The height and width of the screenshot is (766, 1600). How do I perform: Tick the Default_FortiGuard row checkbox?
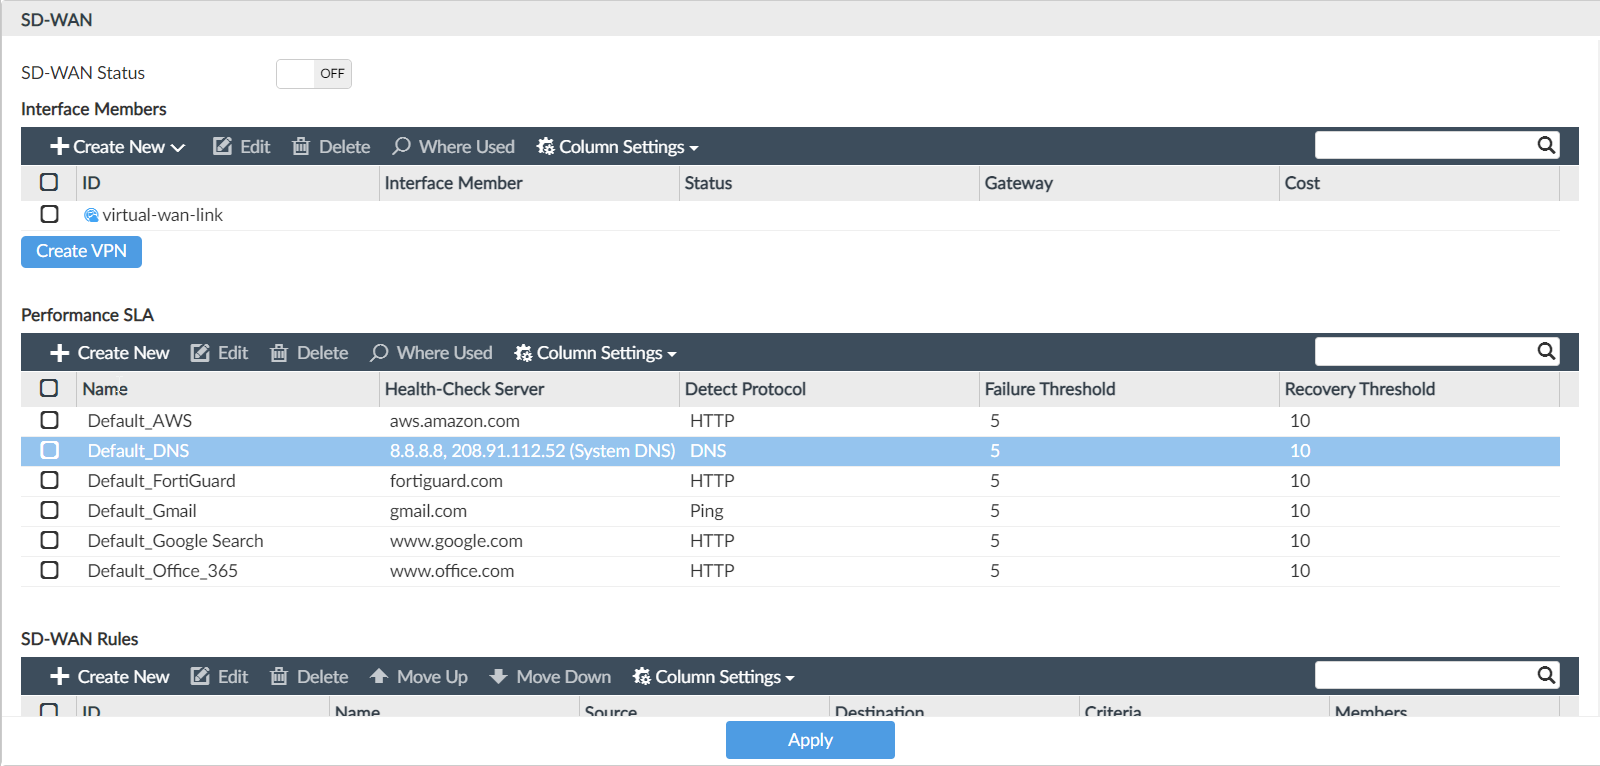point(49,480)
